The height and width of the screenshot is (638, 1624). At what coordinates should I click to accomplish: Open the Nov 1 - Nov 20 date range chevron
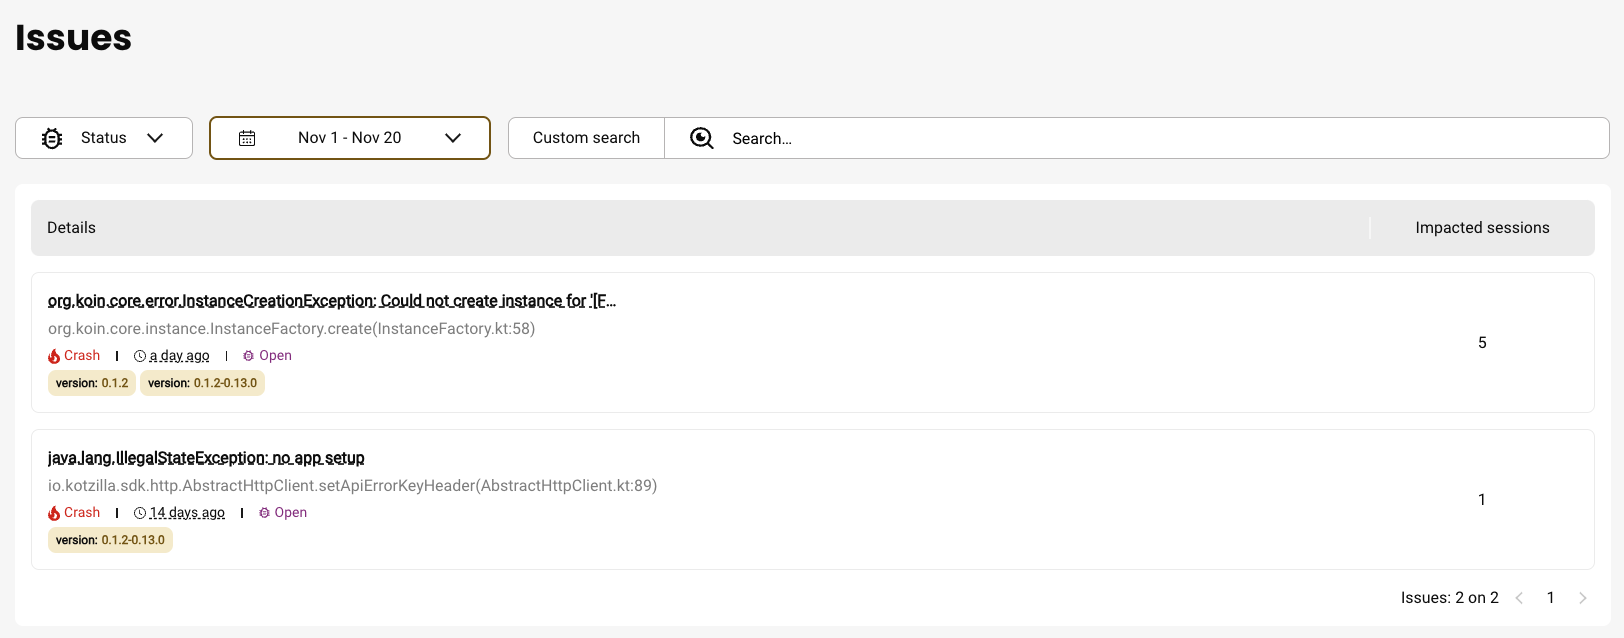pyautogui.click(x=453, y=138)
